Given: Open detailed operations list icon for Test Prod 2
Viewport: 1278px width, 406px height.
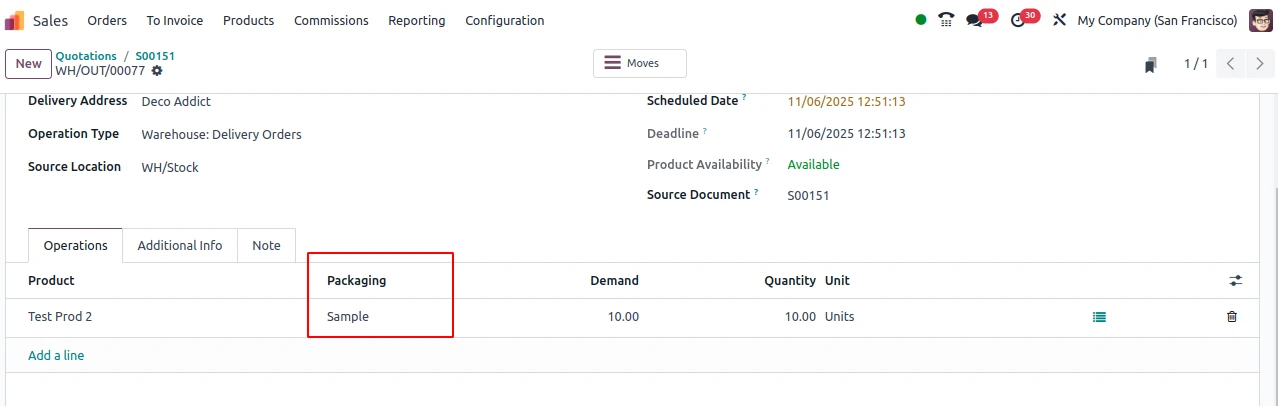Looking at the screenshot, I should point(1100,317).
